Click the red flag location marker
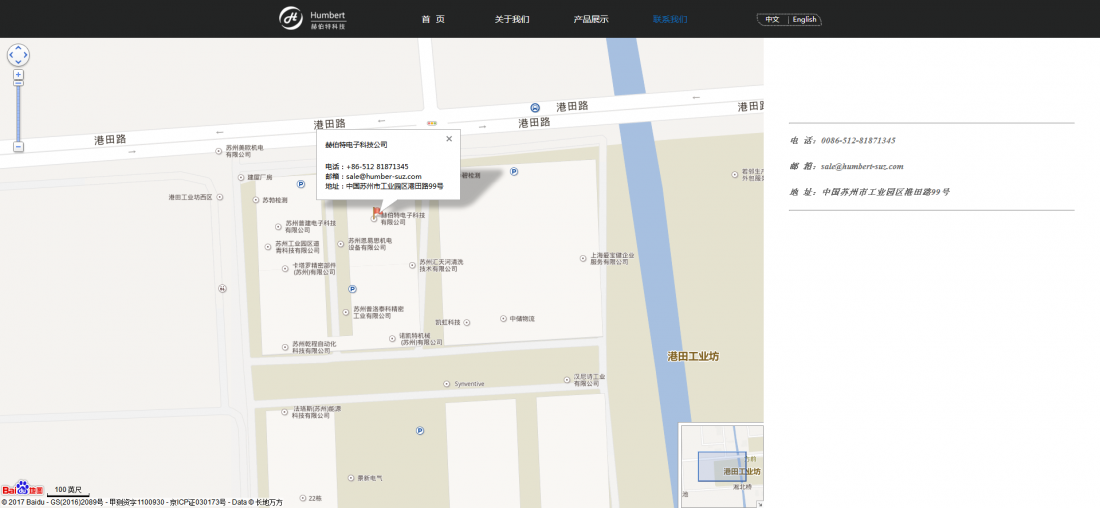This screenshot has width=1100, height=508. pos(377,211)
